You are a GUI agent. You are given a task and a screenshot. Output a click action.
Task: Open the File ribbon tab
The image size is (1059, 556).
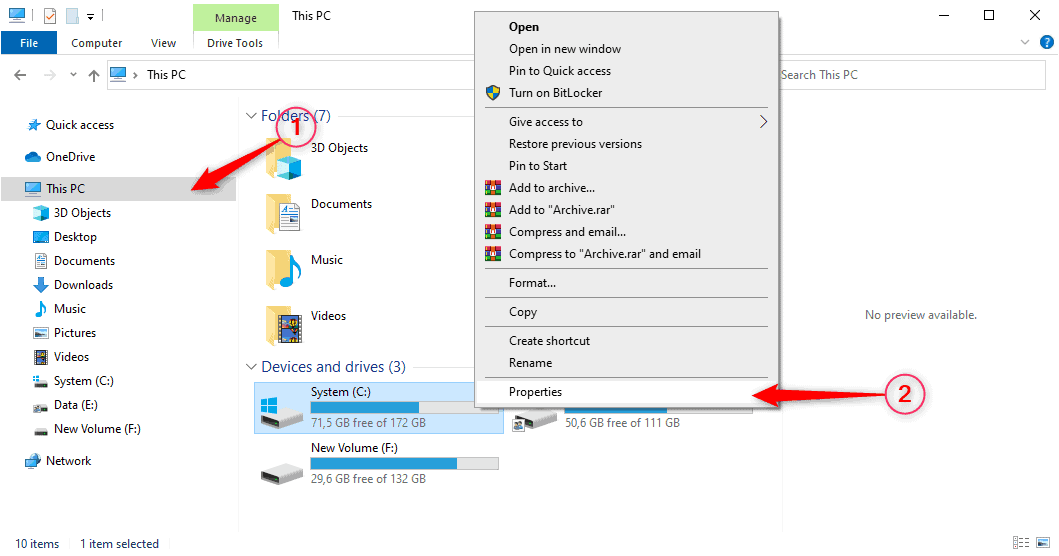[29, 43]
